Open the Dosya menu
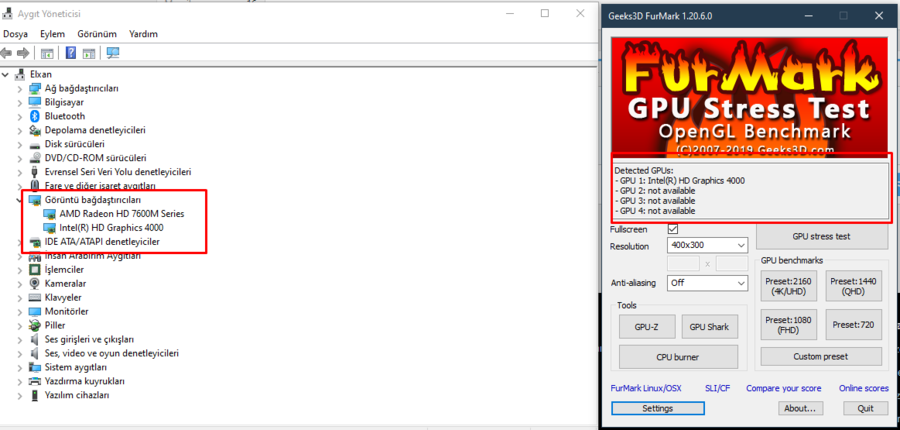Image resolution: width=900 pixels, height=430 pixels. pyautogui.click(x=15, y=34)
